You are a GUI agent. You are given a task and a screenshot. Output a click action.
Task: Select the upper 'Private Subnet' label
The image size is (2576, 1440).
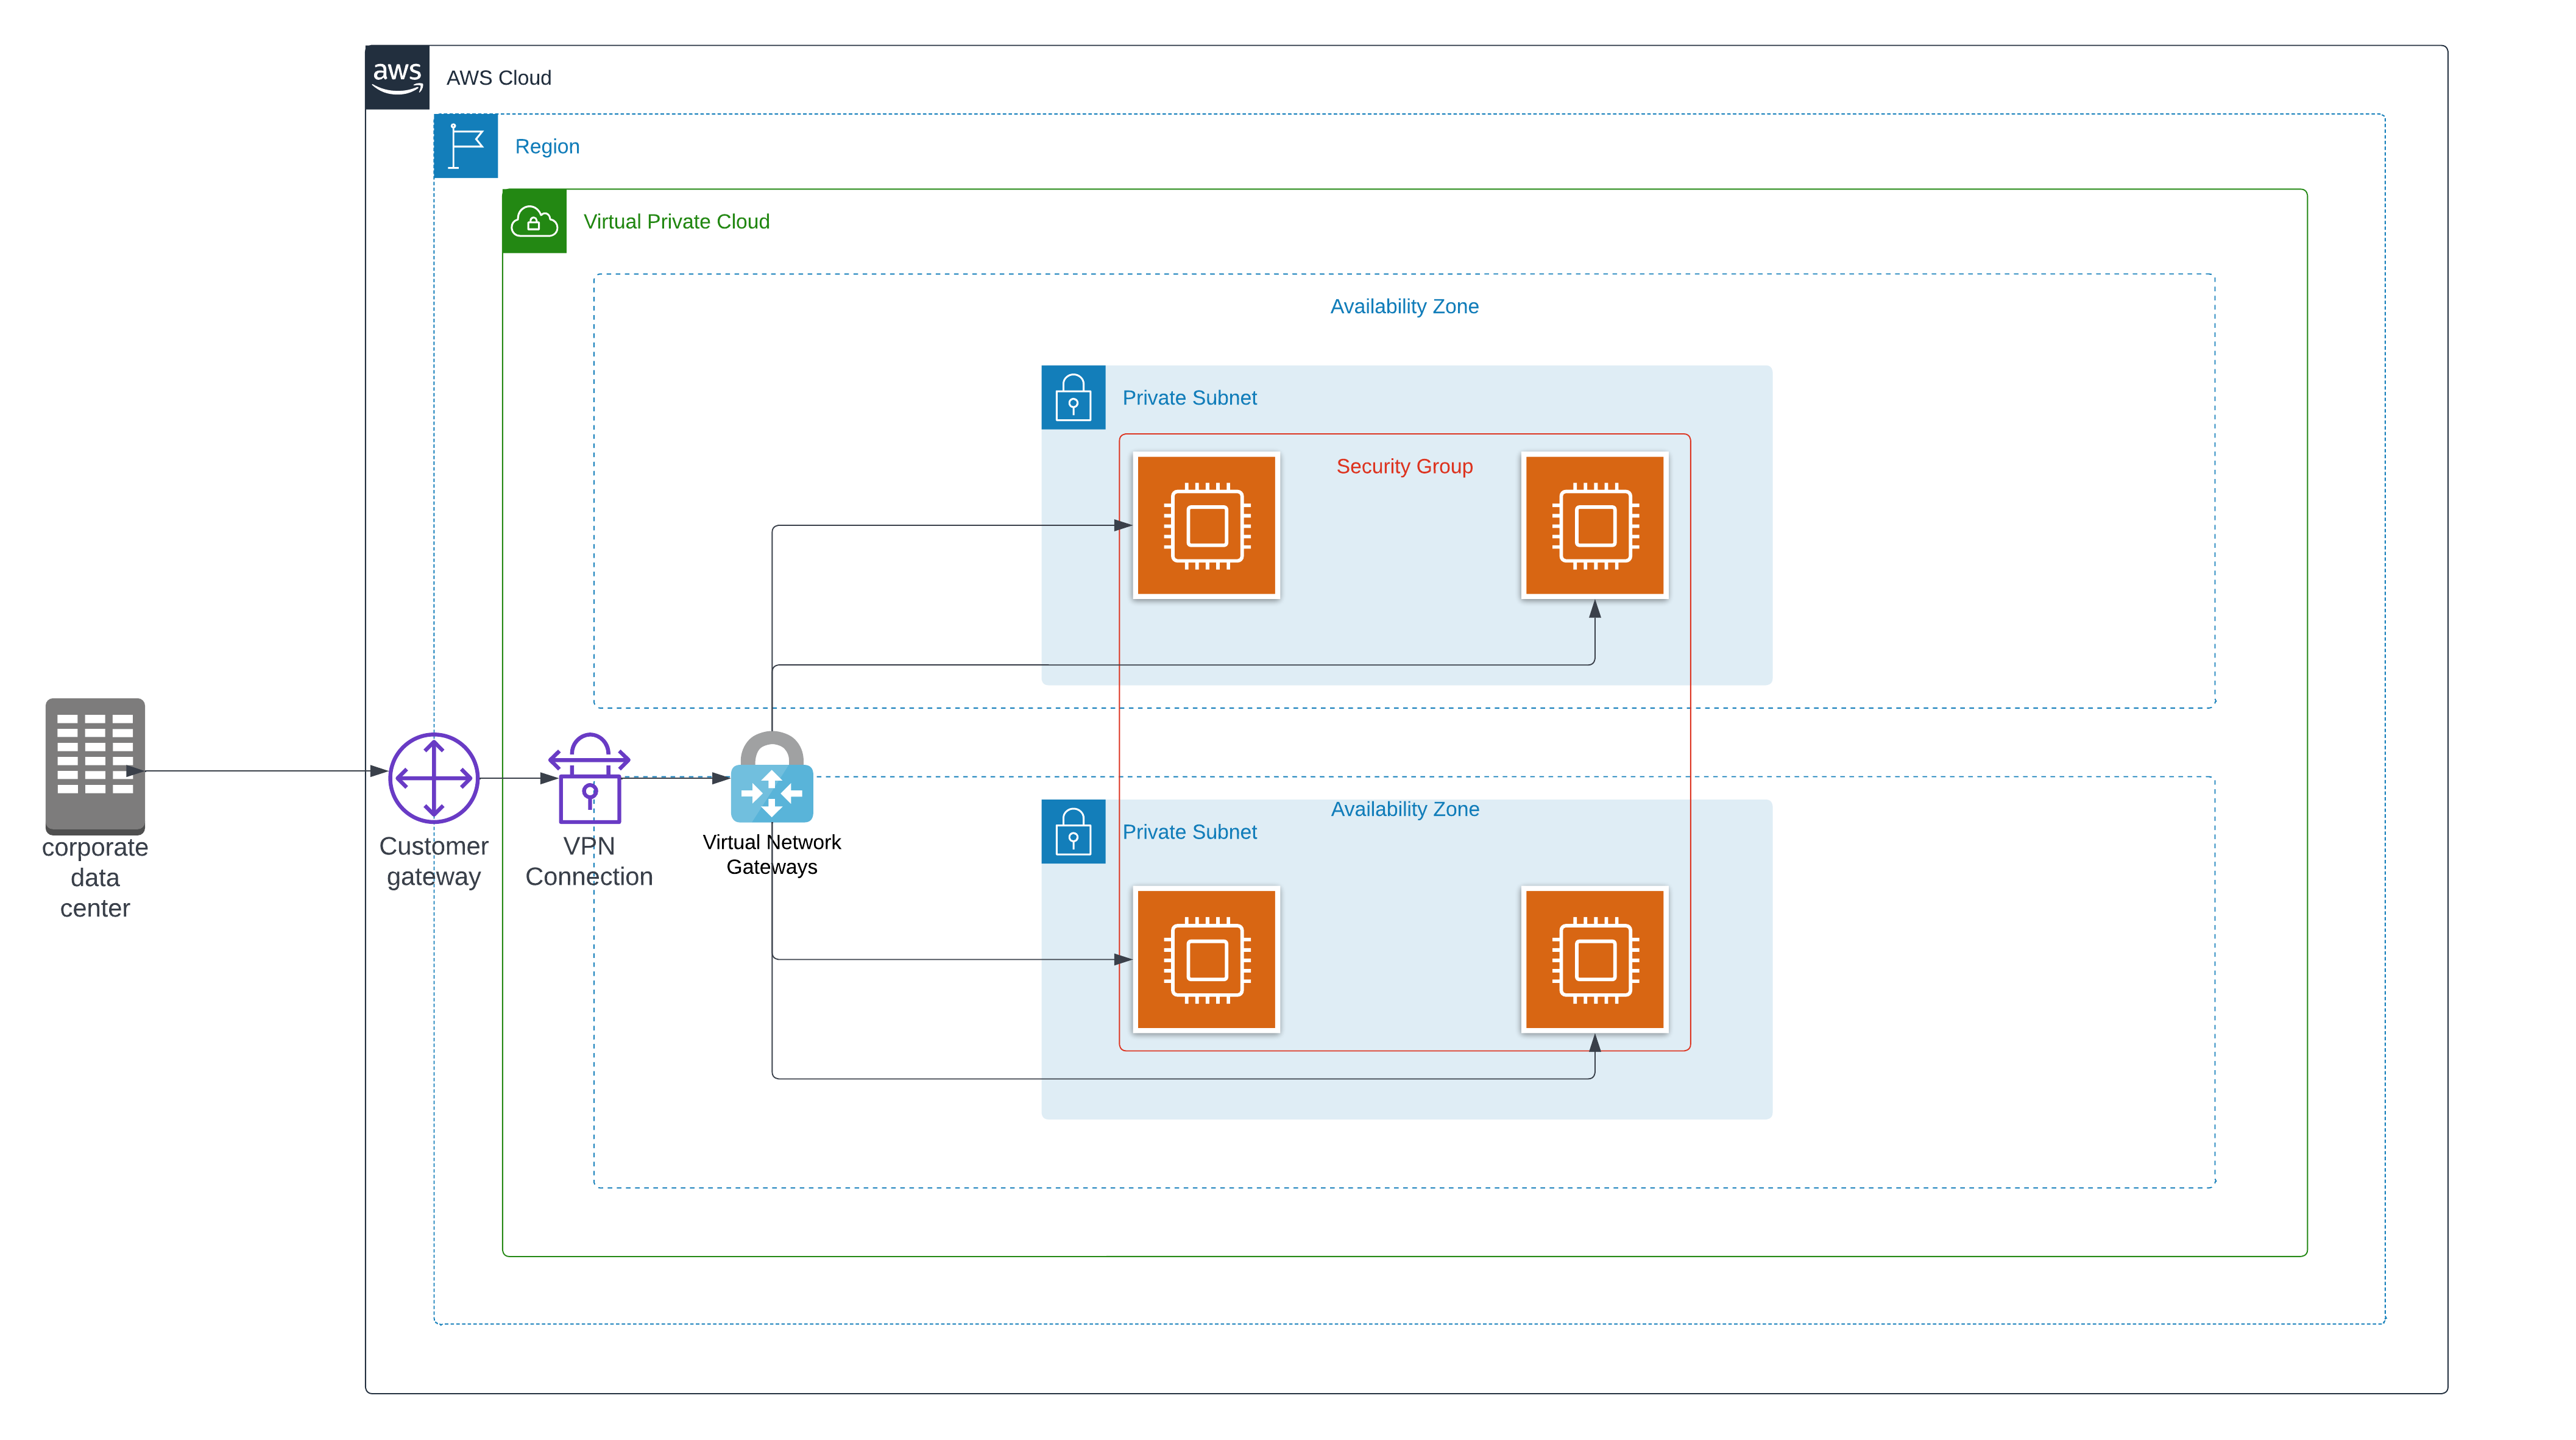coord(1190,398)
